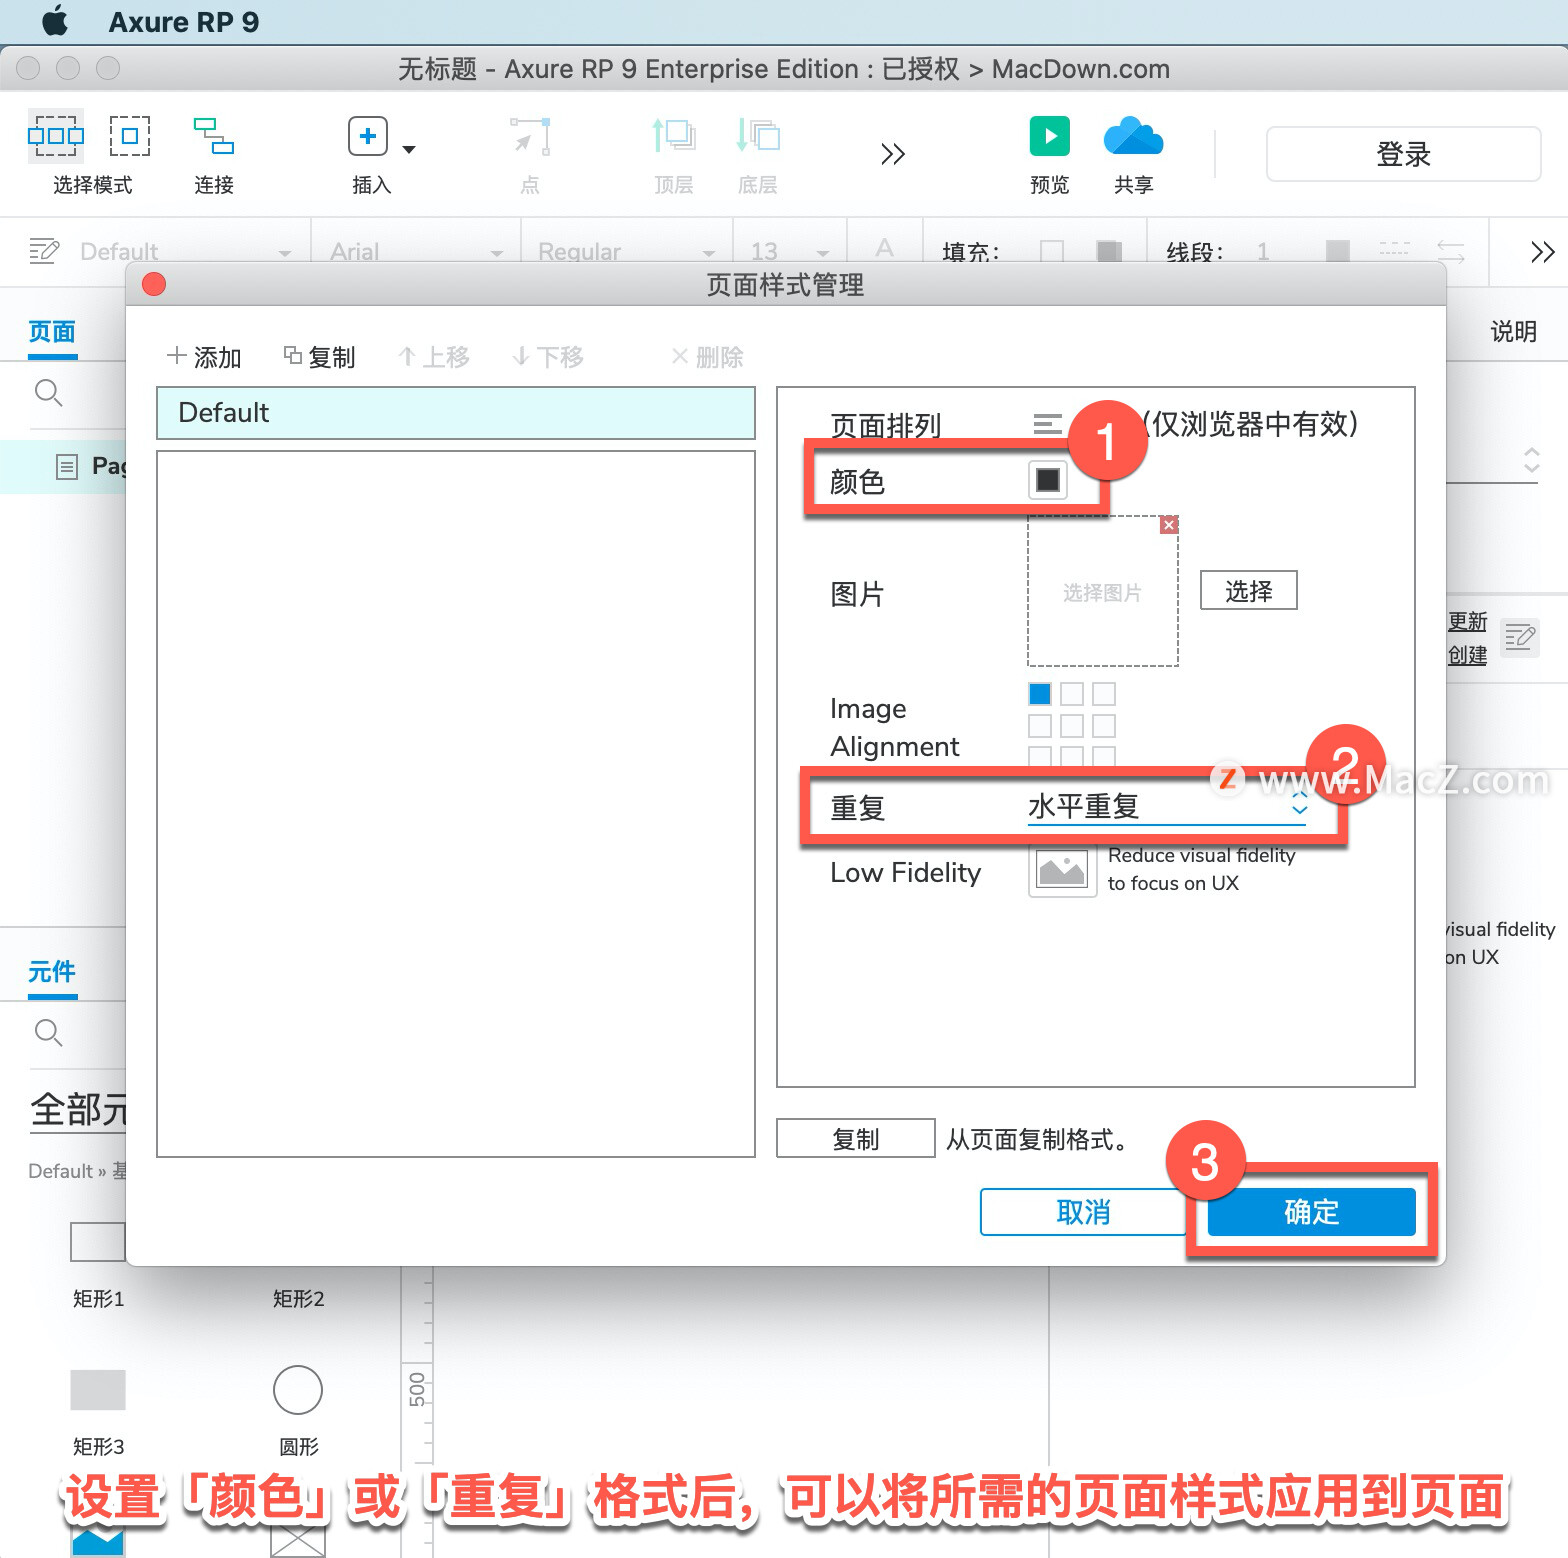Click the arrow style icon
Viewport: 1568px width, 1558px height.
pyautogui.click(x=1451, y=250)
